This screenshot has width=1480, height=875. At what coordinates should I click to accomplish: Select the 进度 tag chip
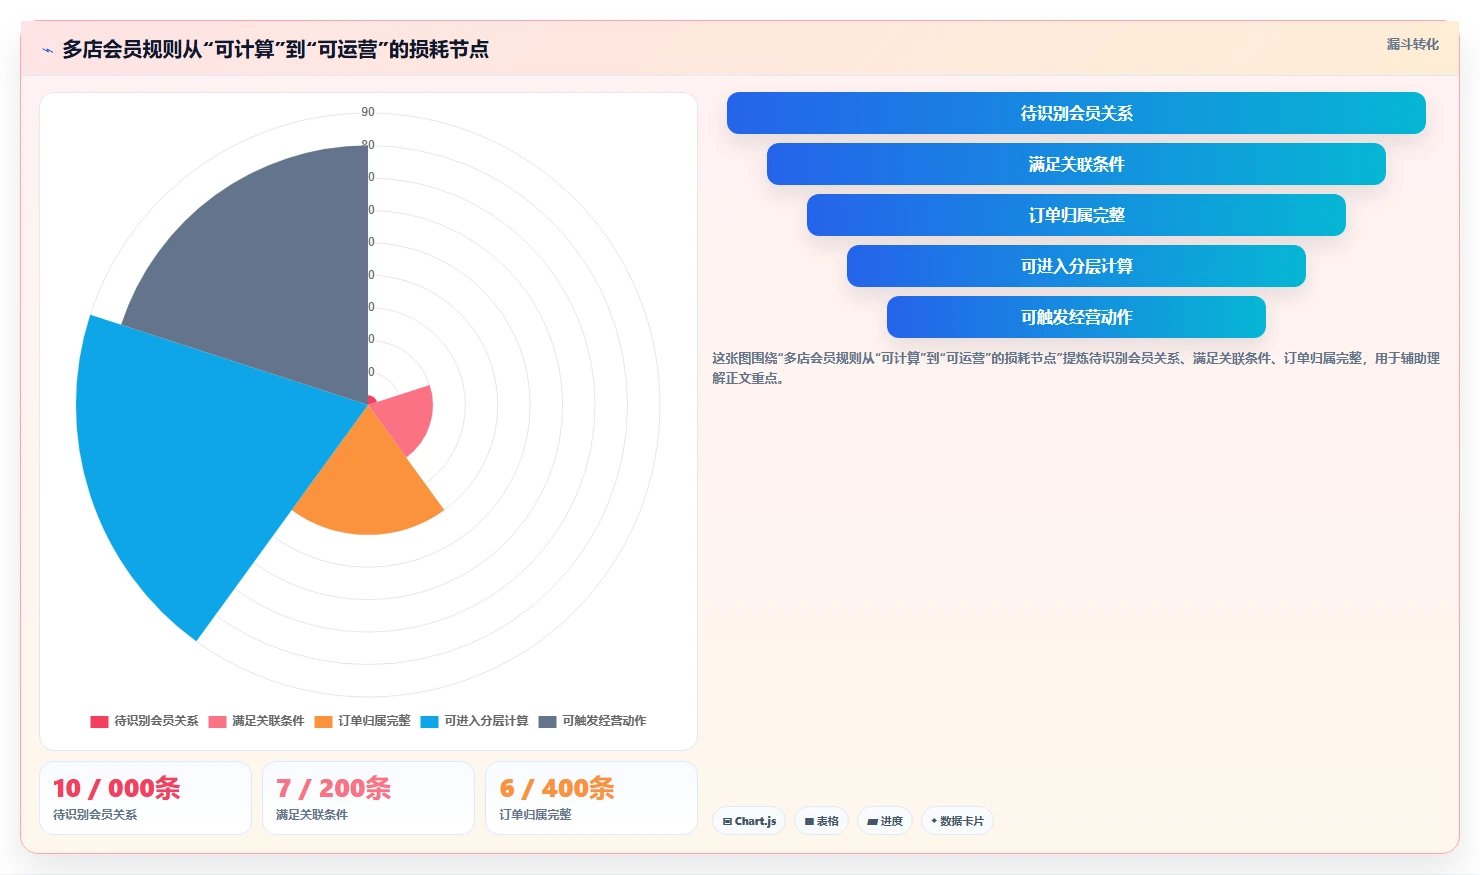[x=885, y=821]
